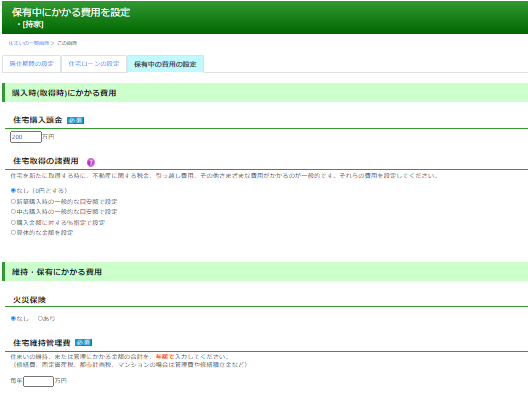Select あり for 火災保険
528x409 pixels.
point(40,318)
